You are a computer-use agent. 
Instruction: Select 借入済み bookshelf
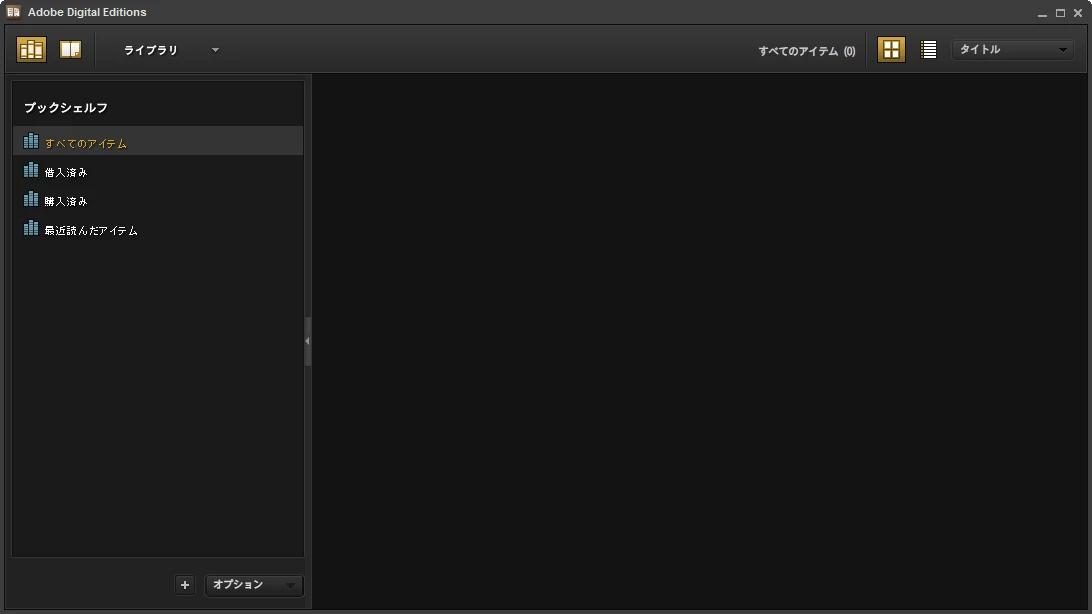[x=158, y=171]
